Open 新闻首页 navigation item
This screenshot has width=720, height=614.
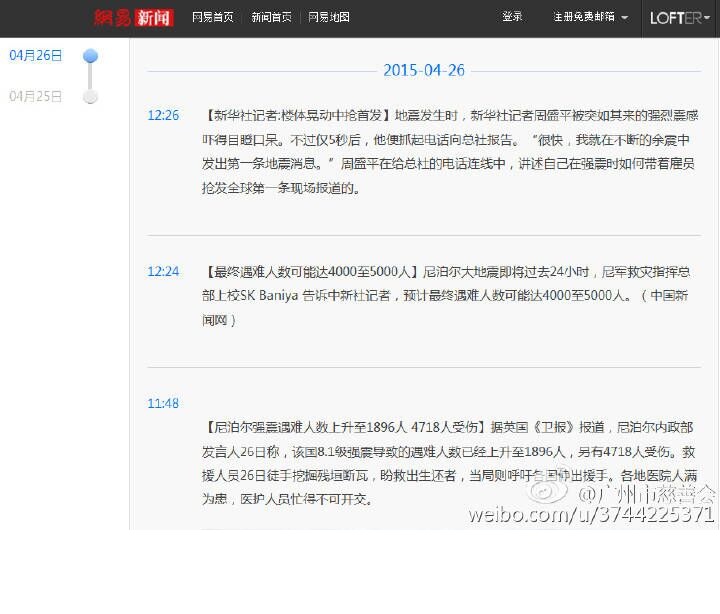271,17
